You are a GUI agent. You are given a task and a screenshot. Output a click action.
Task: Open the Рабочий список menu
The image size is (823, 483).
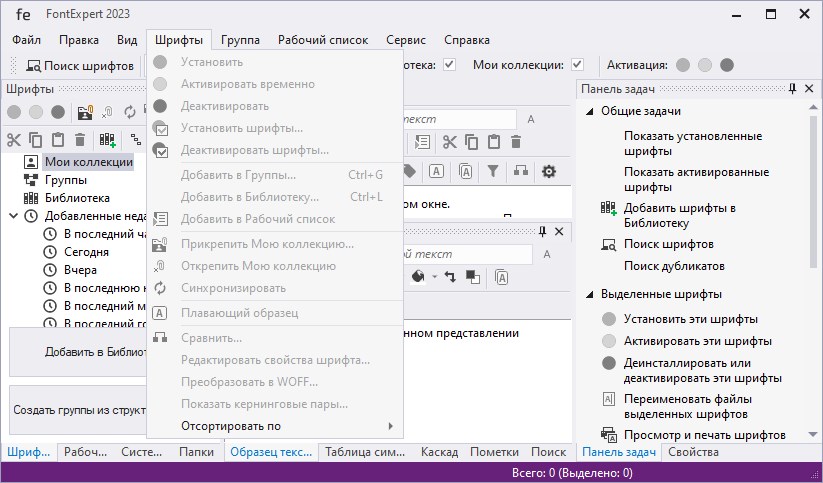point(323,40)
